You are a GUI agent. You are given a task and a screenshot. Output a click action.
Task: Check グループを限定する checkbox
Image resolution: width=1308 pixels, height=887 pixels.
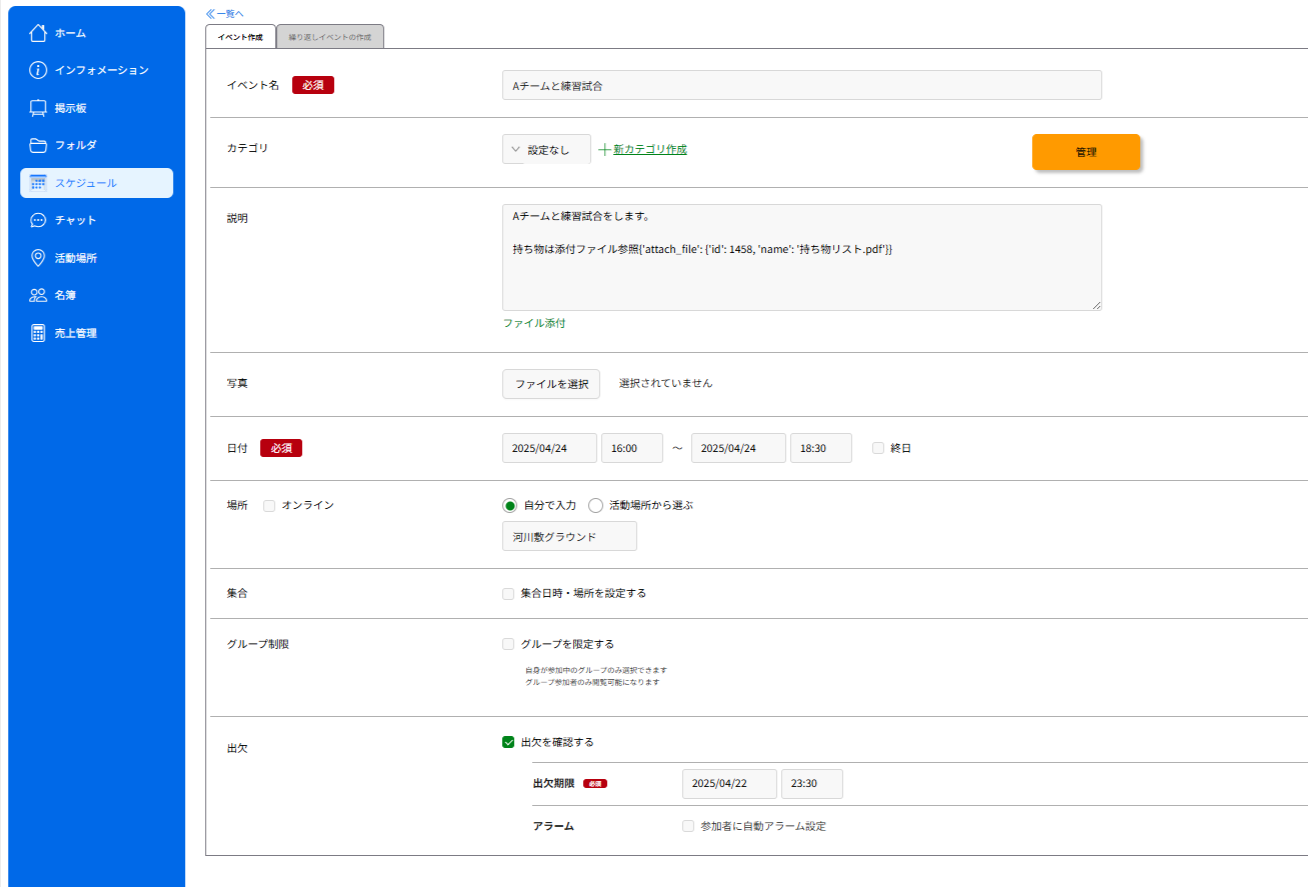tap(508, 644)
